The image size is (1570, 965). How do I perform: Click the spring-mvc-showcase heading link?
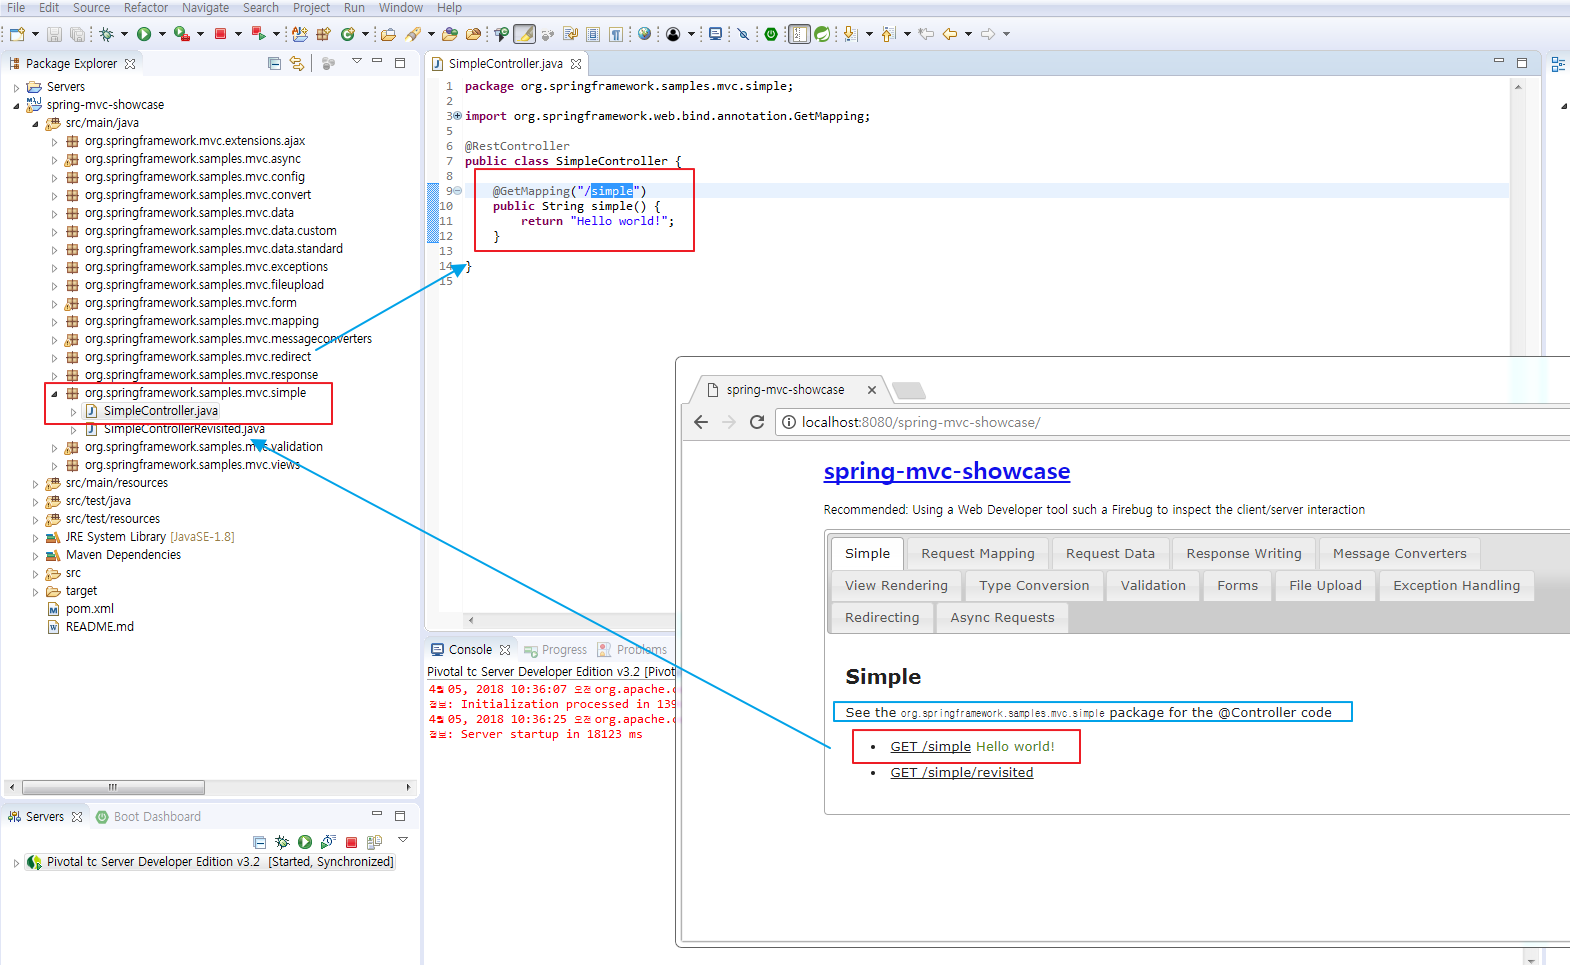pos(947,471)
